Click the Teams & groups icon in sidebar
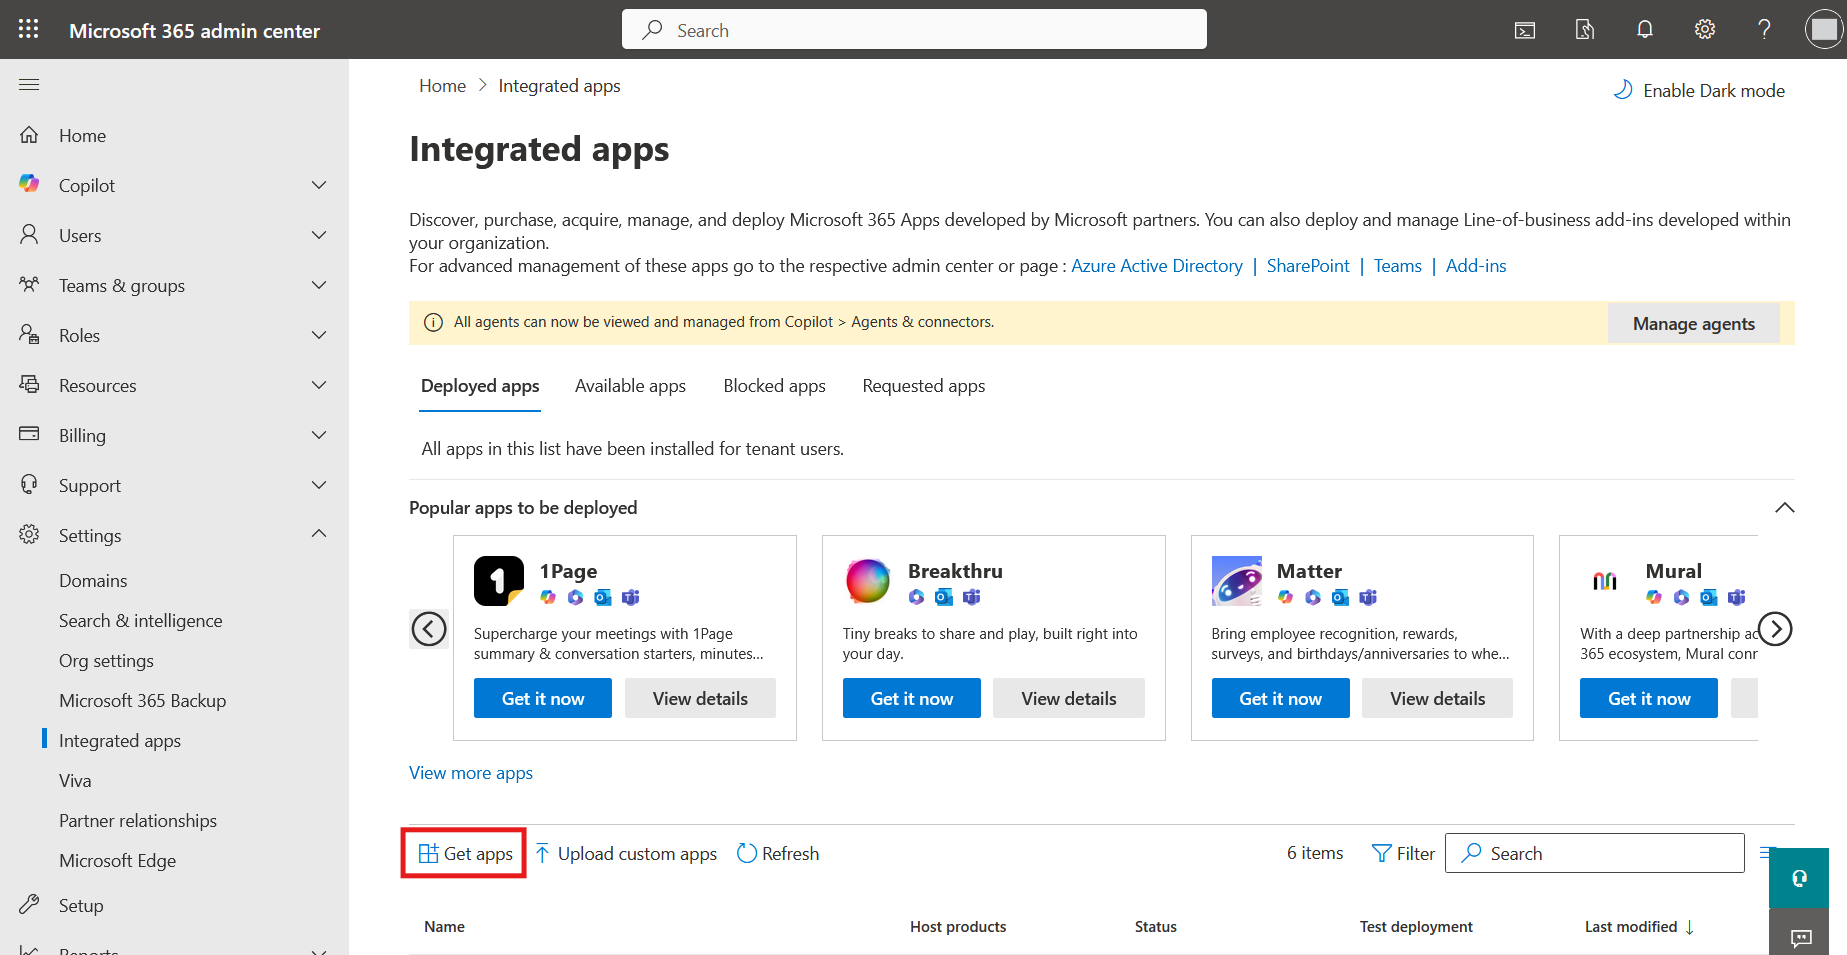 click(x=29, y=284)
